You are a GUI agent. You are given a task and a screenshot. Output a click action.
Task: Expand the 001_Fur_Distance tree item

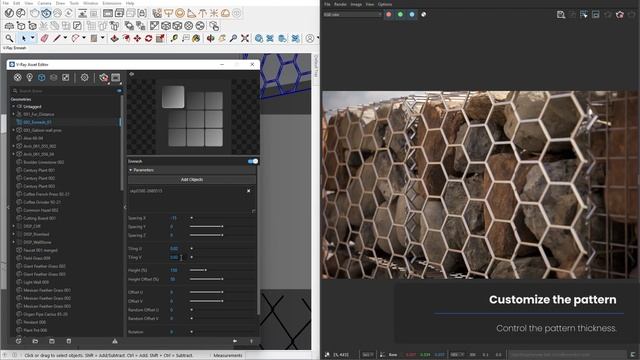pos(13,114)
